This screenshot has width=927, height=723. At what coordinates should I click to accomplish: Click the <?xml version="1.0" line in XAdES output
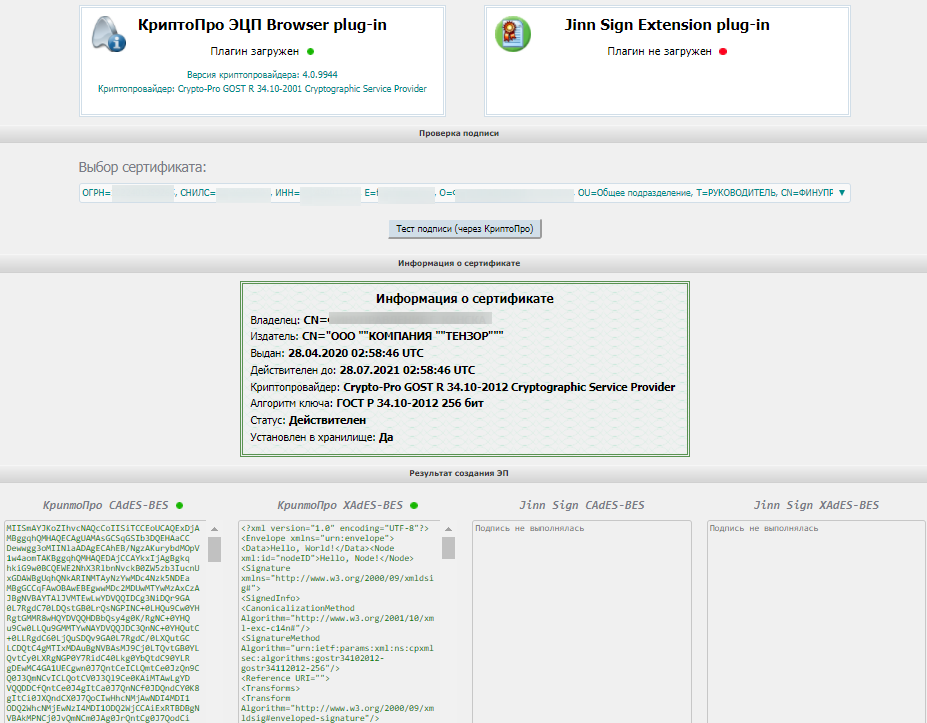[x=335, y=529]
